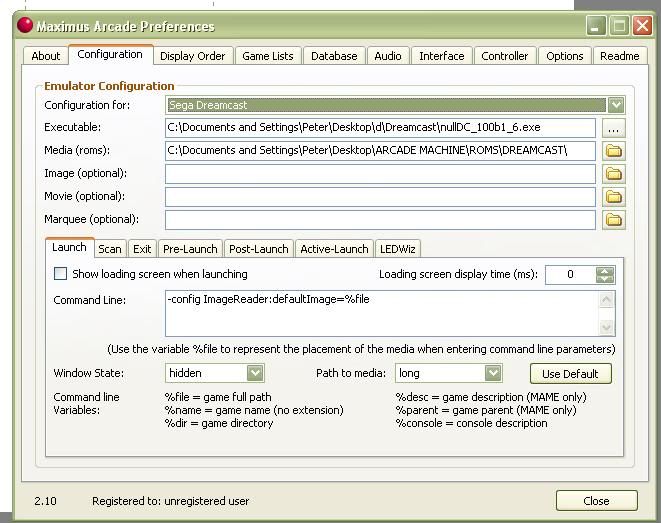This screenshot has width=661, height=523.
Task: Switch to the Scan sub-tab
Action: [110, 249]
